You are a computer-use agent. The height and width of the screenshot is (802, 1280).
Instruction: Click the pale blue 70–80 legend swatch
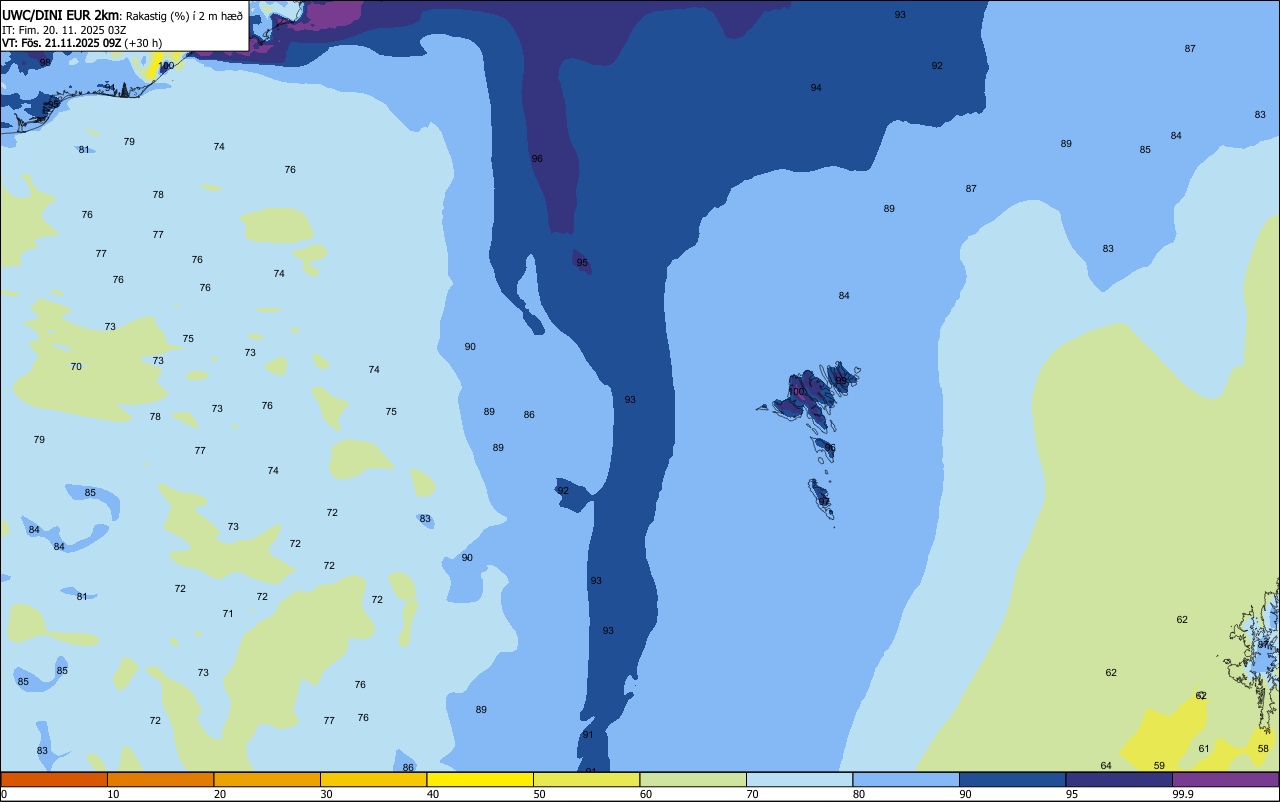(799, 779)
